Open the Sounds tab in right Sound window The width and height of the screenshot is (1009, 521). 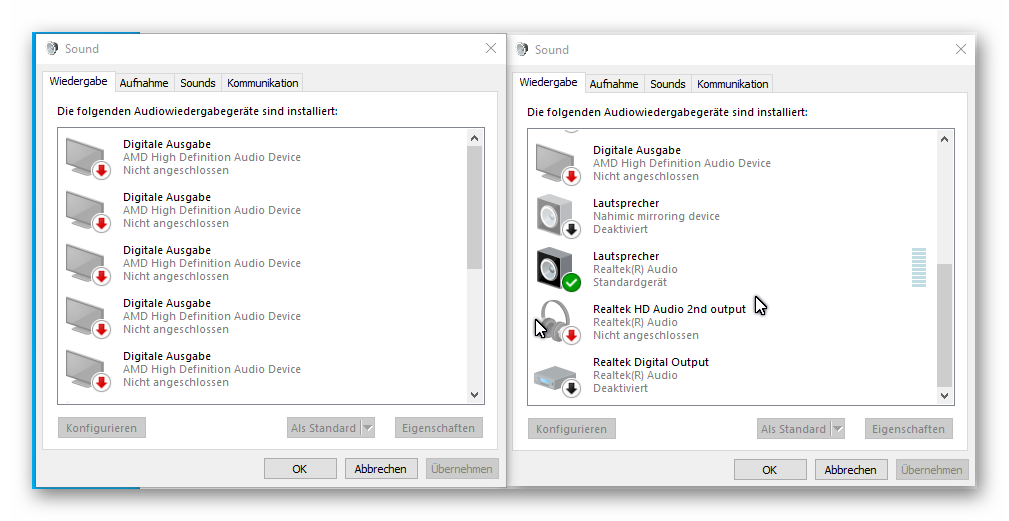(x=667, y=84)
